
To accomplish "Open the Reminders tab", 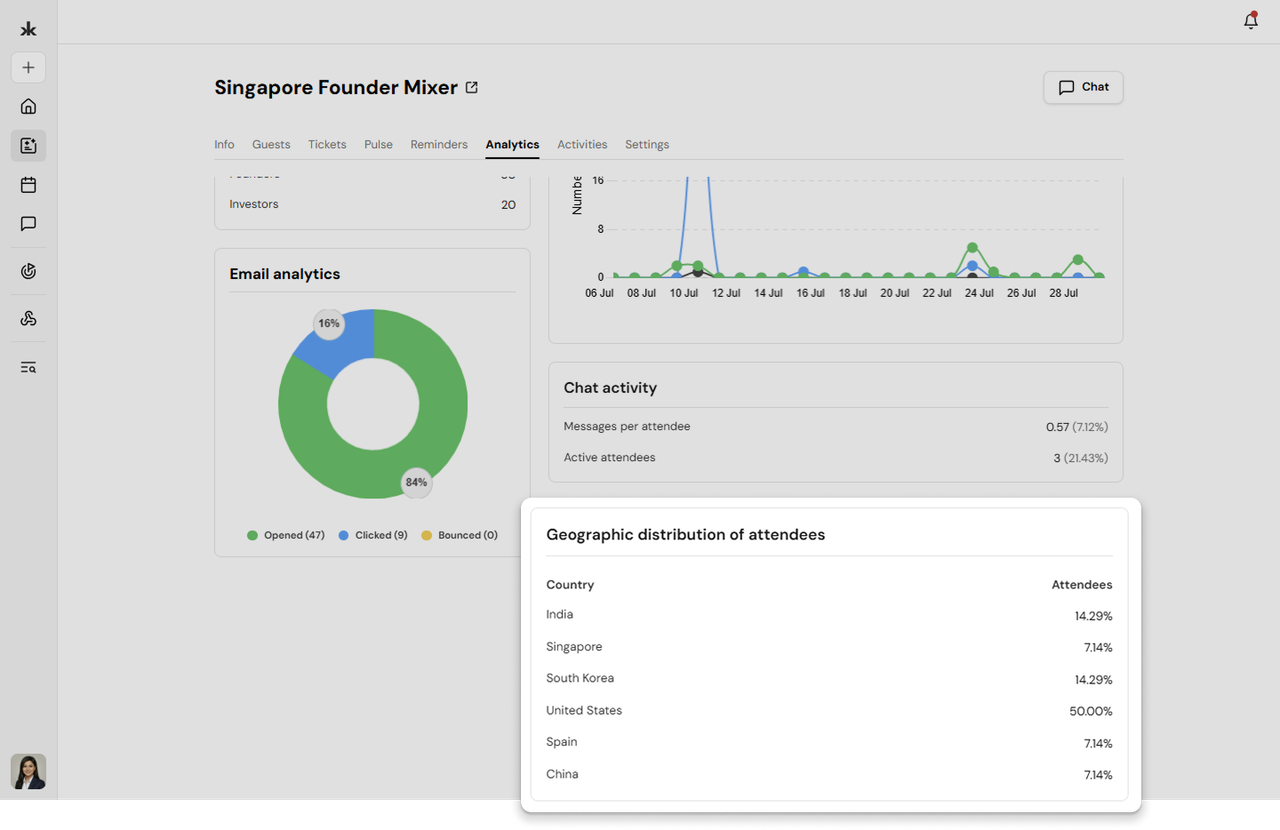I will [439, 145].
